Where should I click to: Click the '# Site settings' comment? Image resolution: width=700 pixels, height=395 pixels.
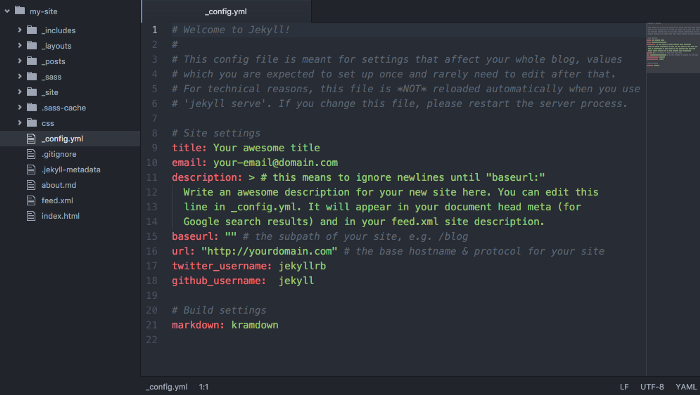pos(216,133)
